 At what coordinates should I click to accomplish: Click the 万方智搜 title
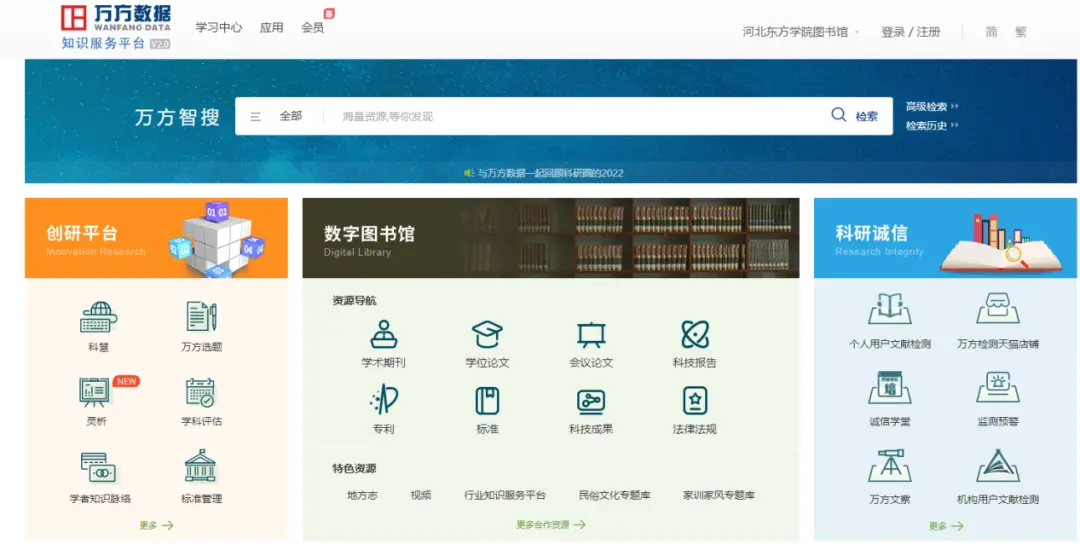177,117
